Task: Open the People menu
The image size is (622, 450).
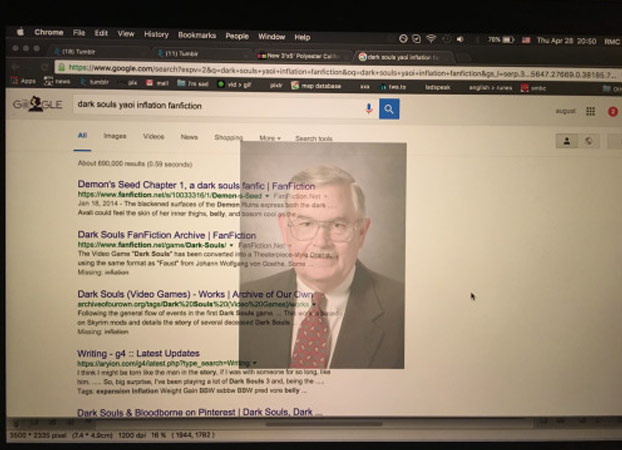Action: pos(237,36)
